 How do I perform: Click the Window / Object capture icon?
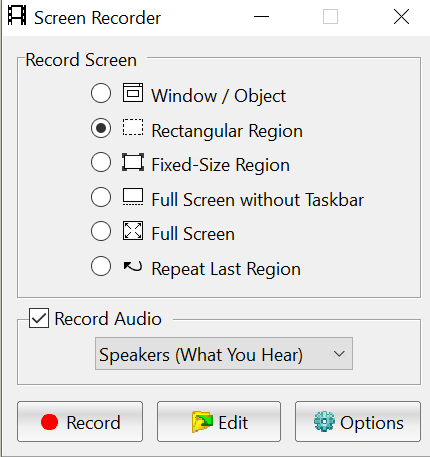pyautogui.click(x=133, y=93)
